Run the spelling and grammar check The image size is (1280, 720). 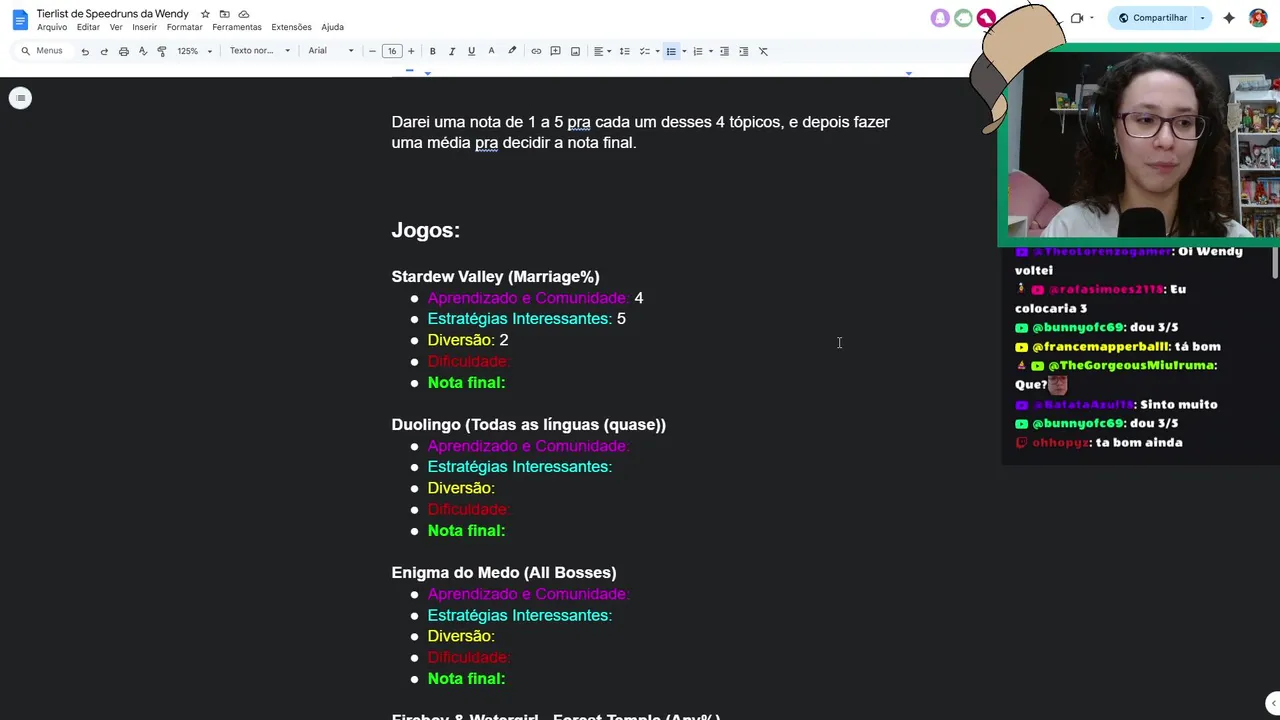pos(142,51)
